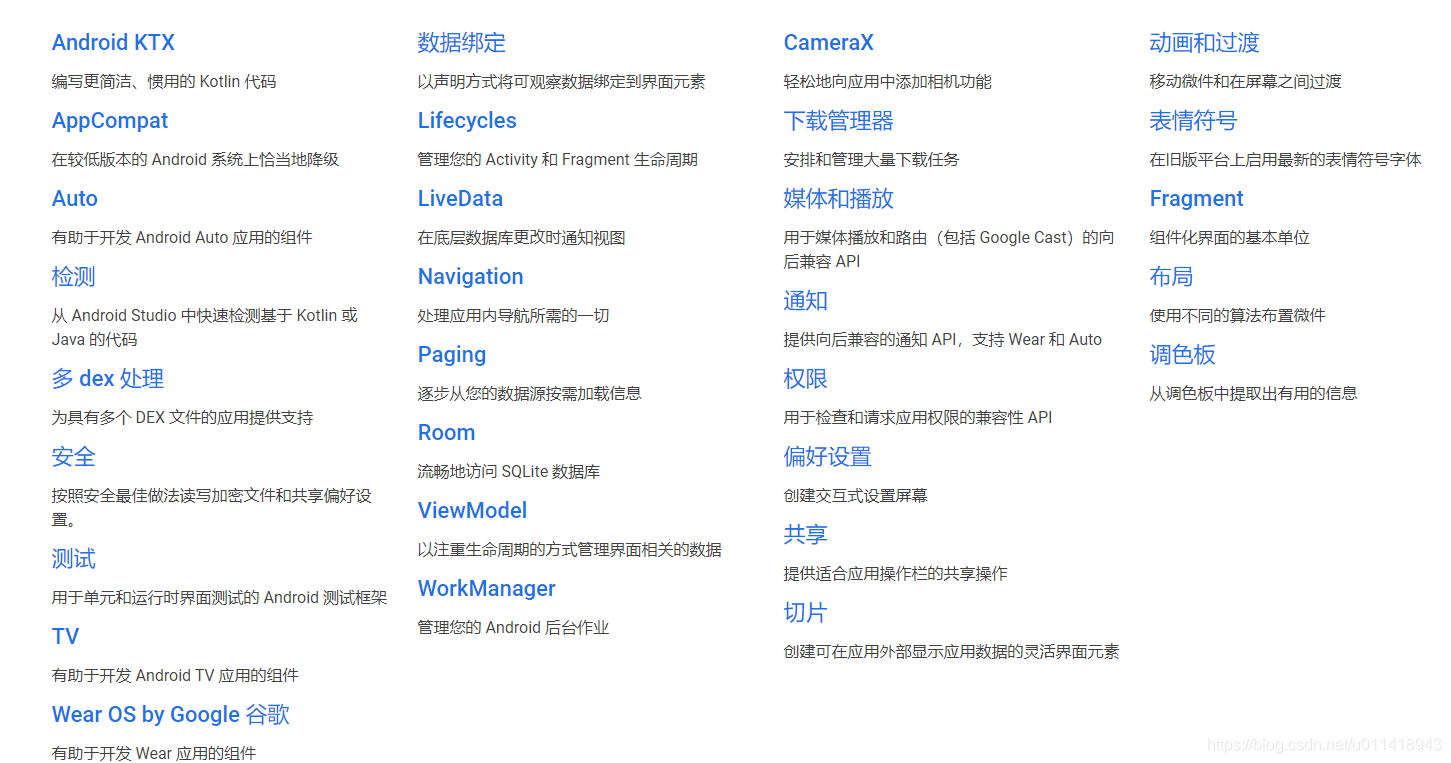Click text '组件化界面的基本单位'
Viewport: 1451px width, 763px height.
tap(1230, 238)
